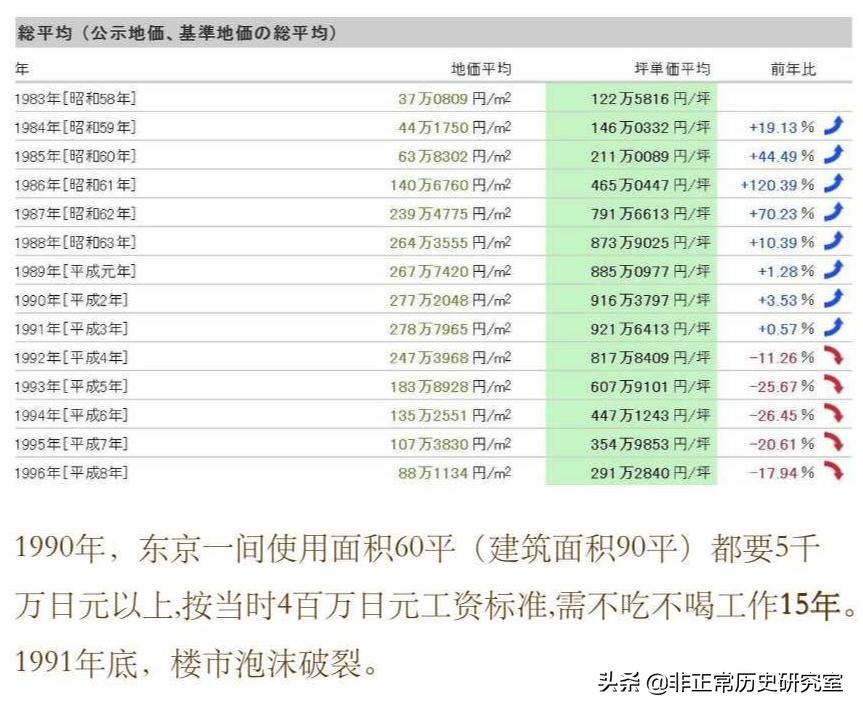Click the blue up arrow in the 1990年 row
The height and width of the screenshot is (713, 863).
pyautogui.click(x=834, y=298)
